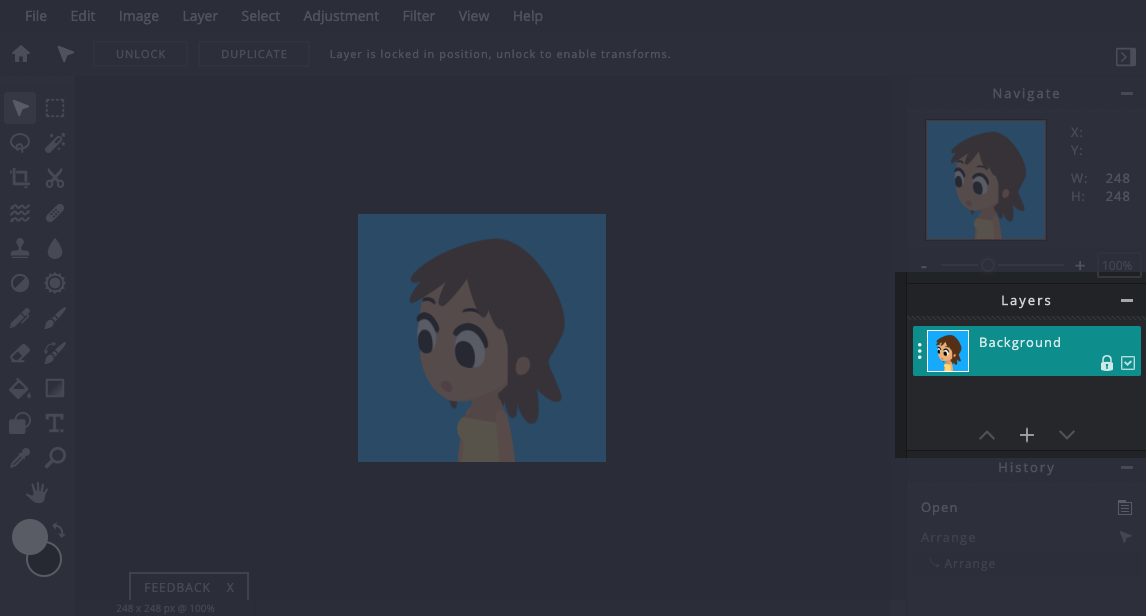Select the Cutout scissors tool
1146x616 pixels.
click(x=55, y=178)
